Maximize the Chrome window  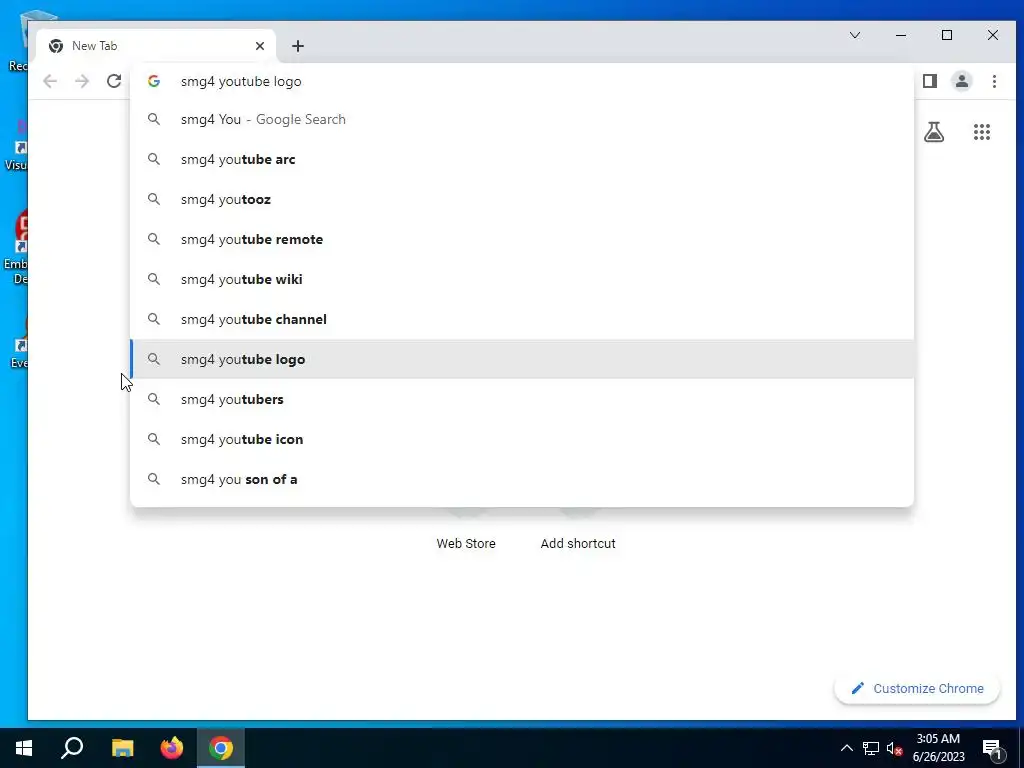pos(947,35)
